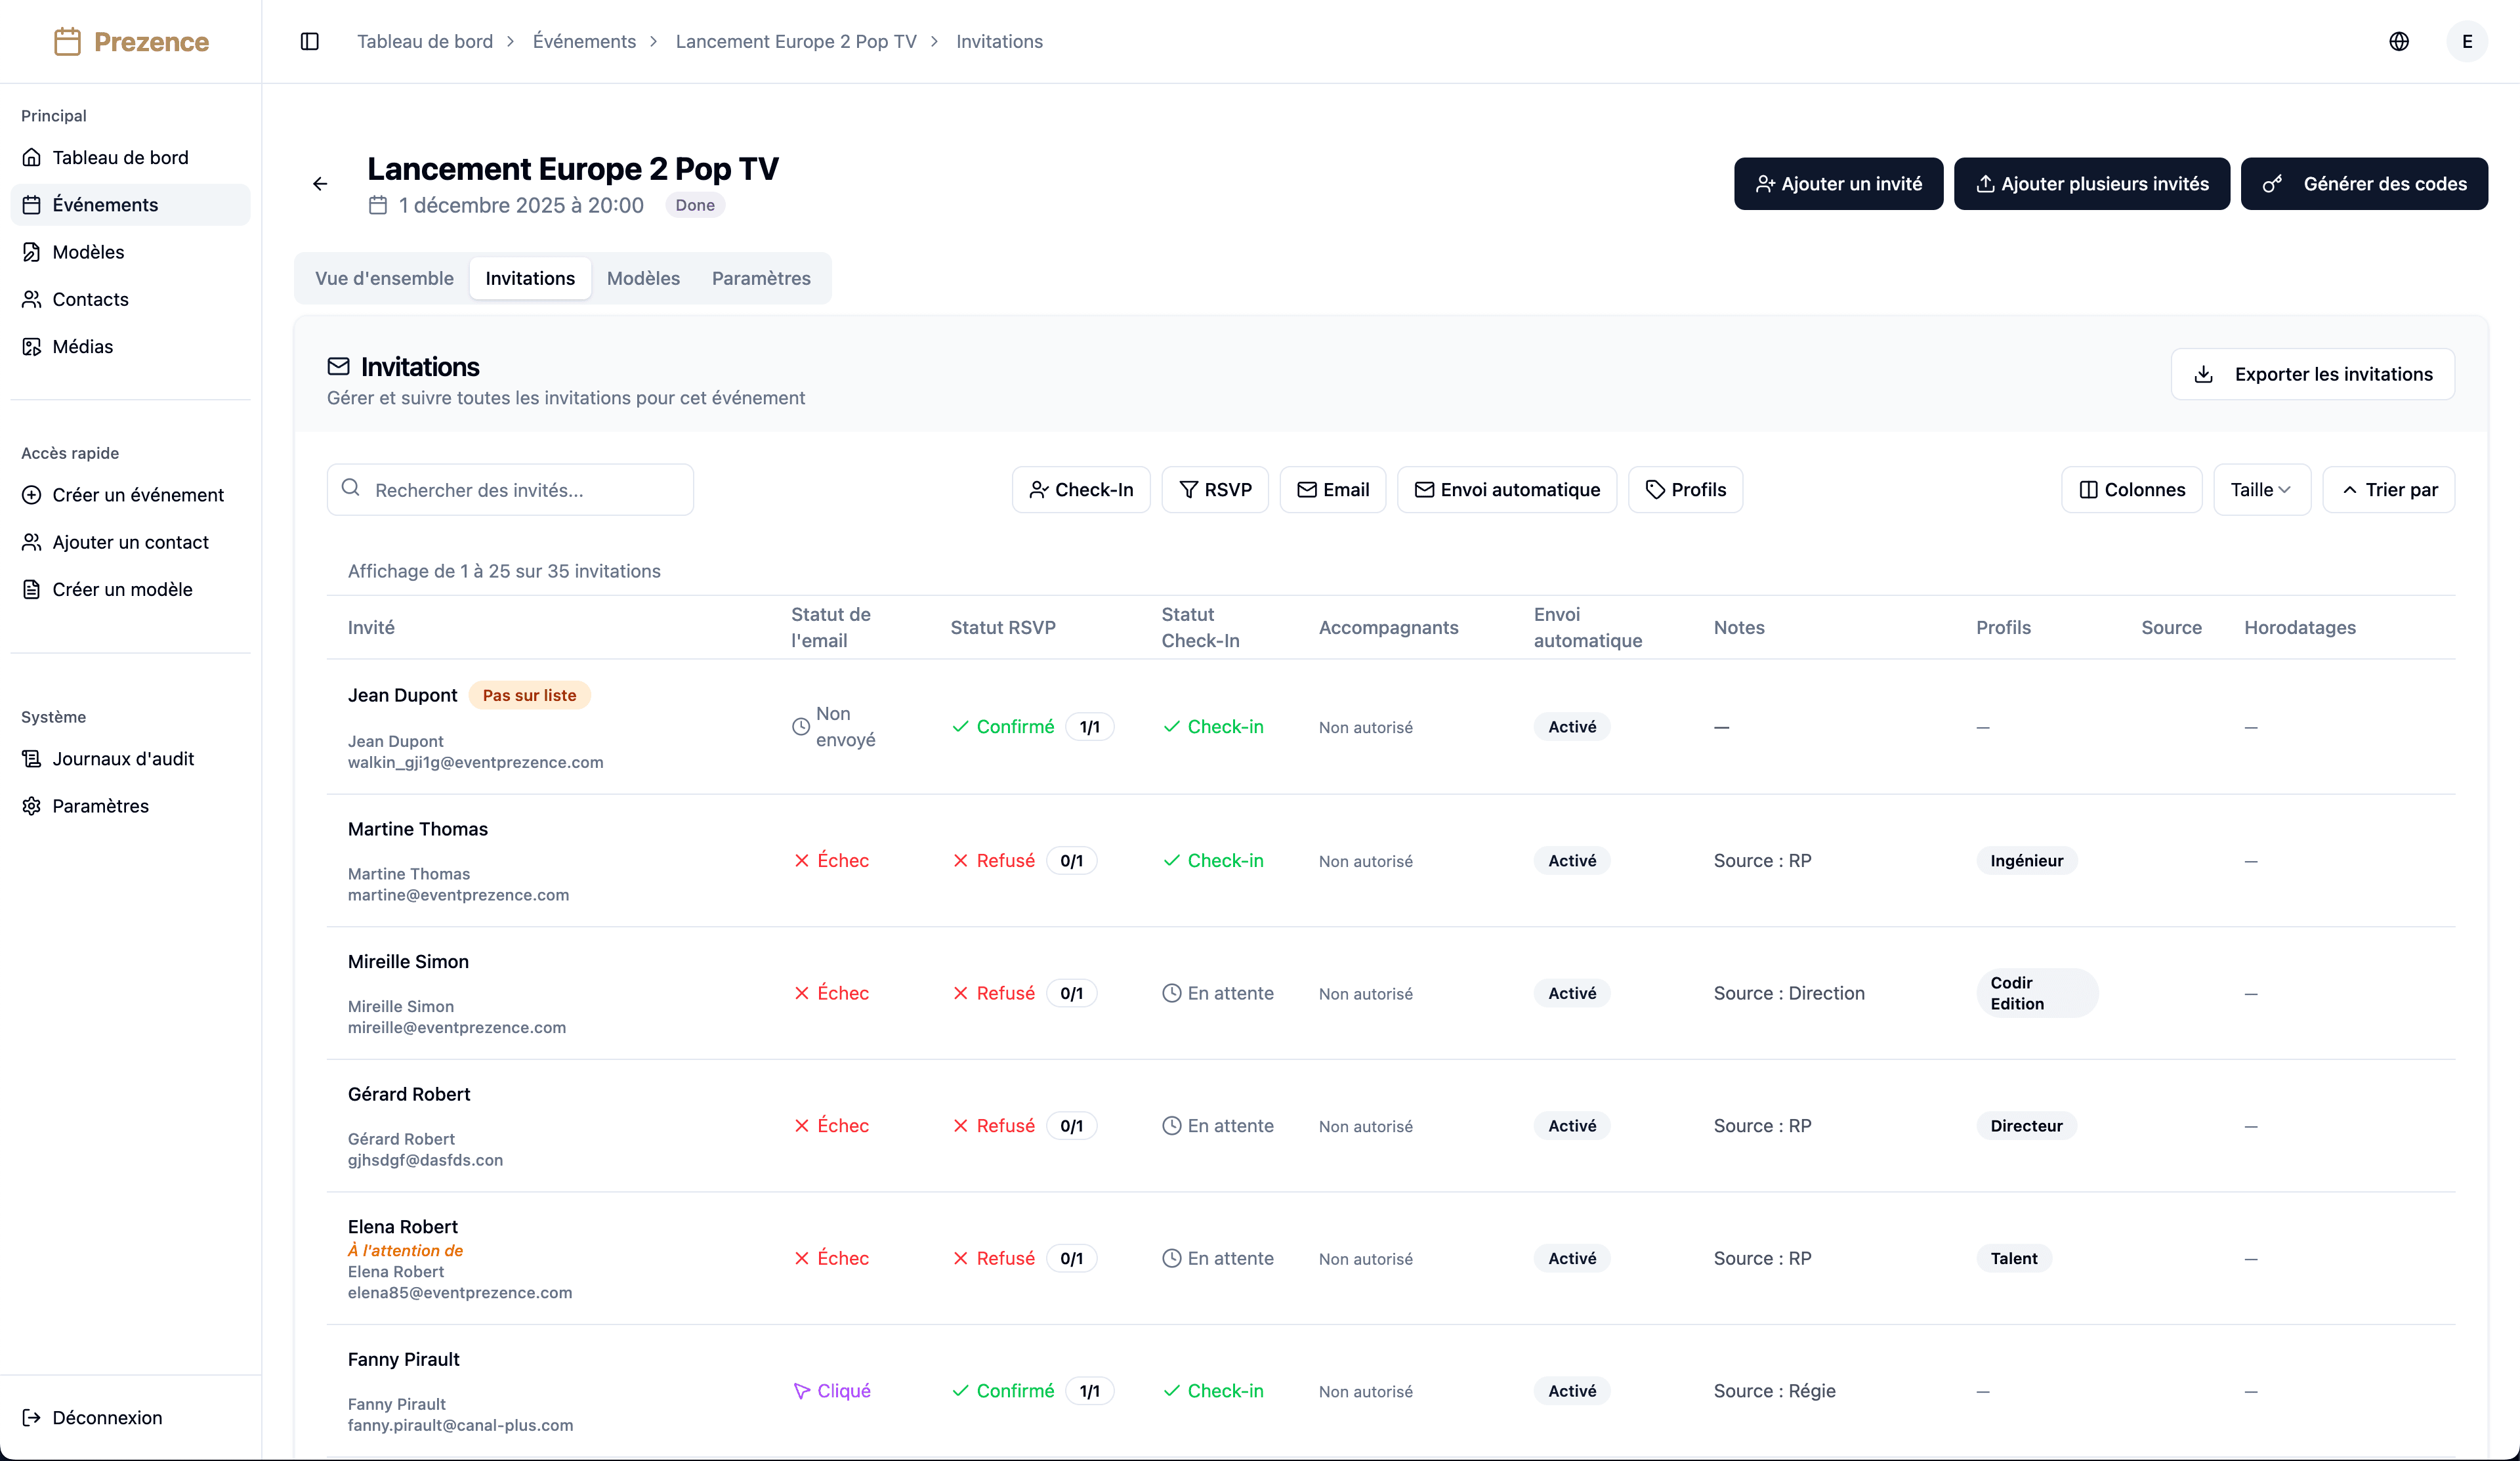
Task: Toggle the RSVP filter button
Action: (1214, 490)
